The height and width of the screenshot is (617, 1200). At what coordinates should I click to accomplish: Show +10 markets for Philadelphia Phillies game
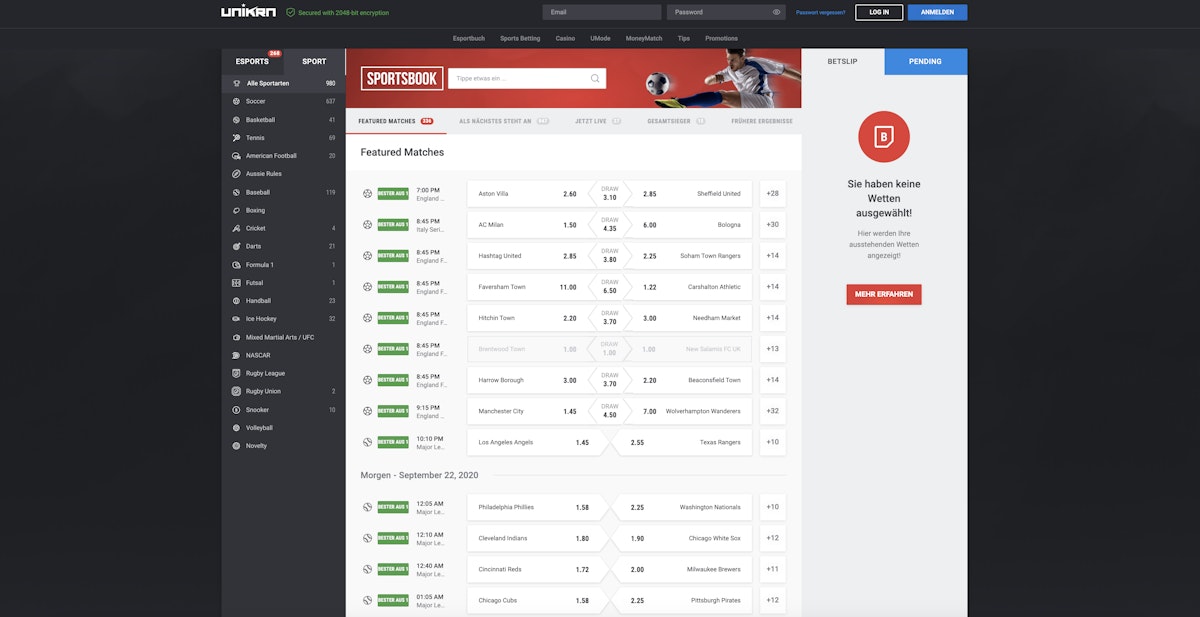tap(772, 507)
